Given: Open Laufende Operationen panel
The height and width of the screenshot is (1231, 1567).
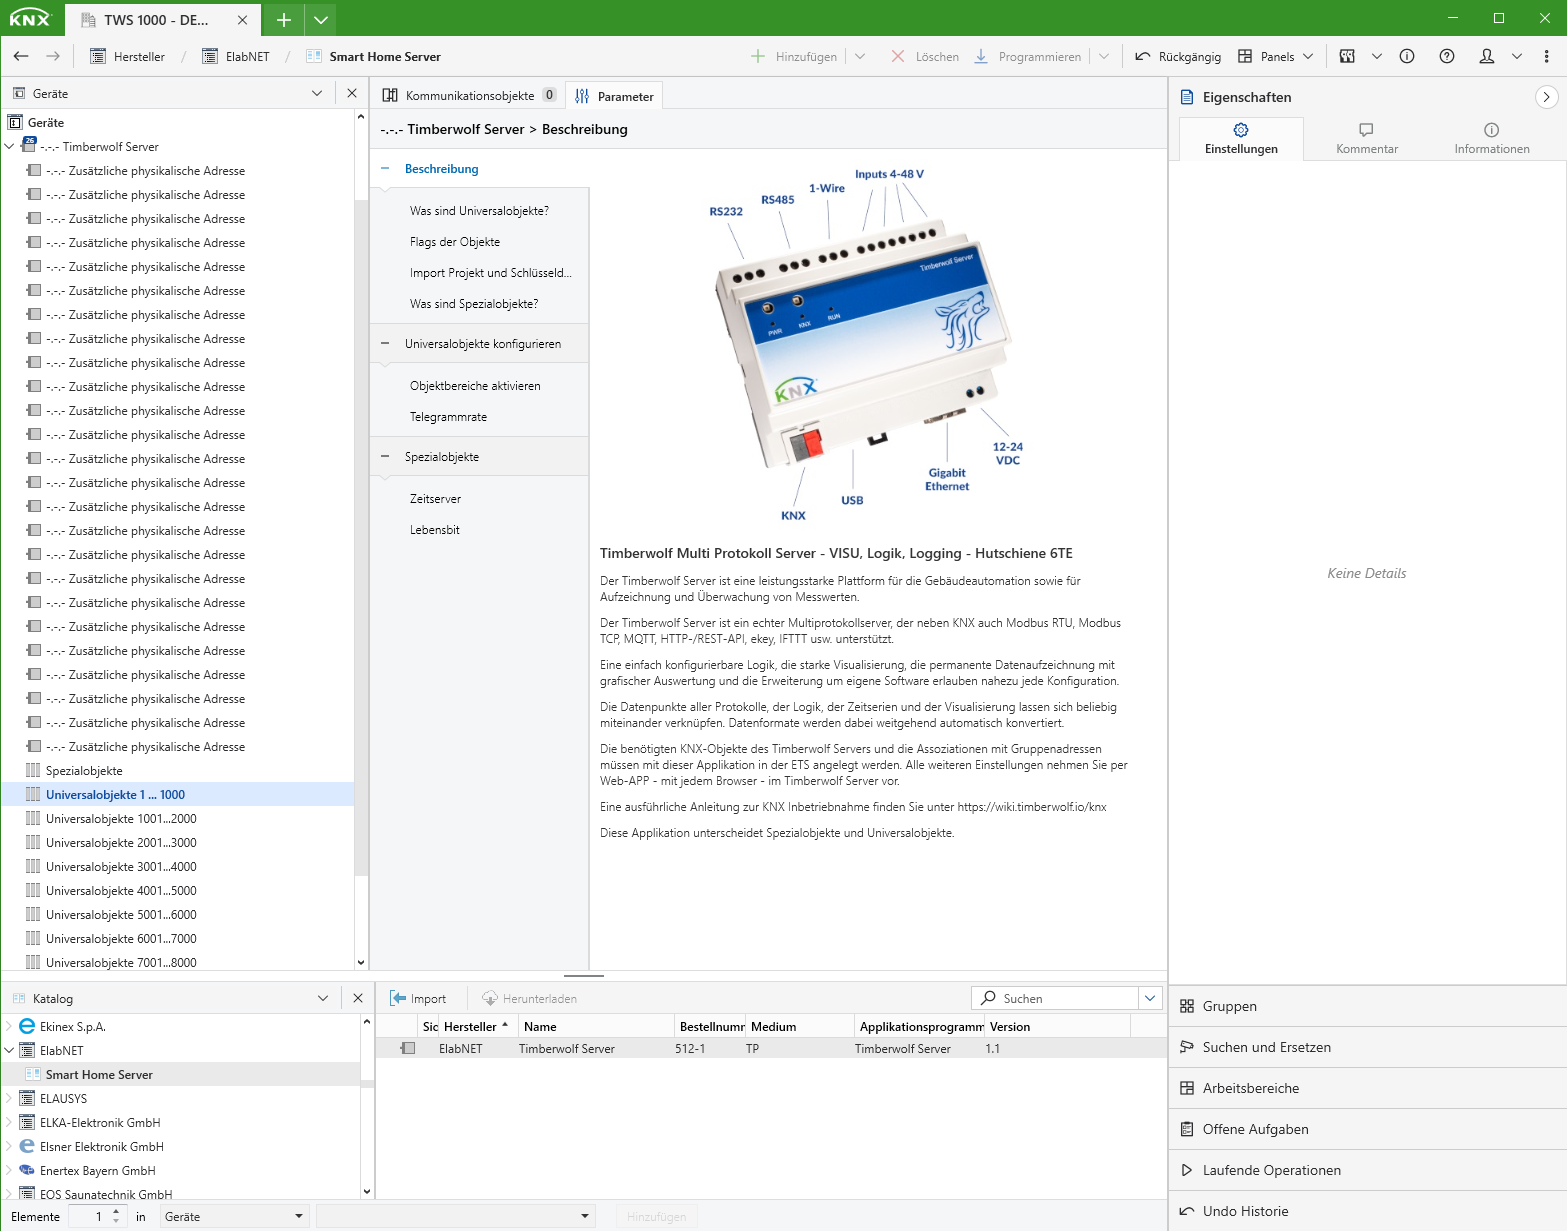Looking at the screenshot, I should [1367, 1170].
